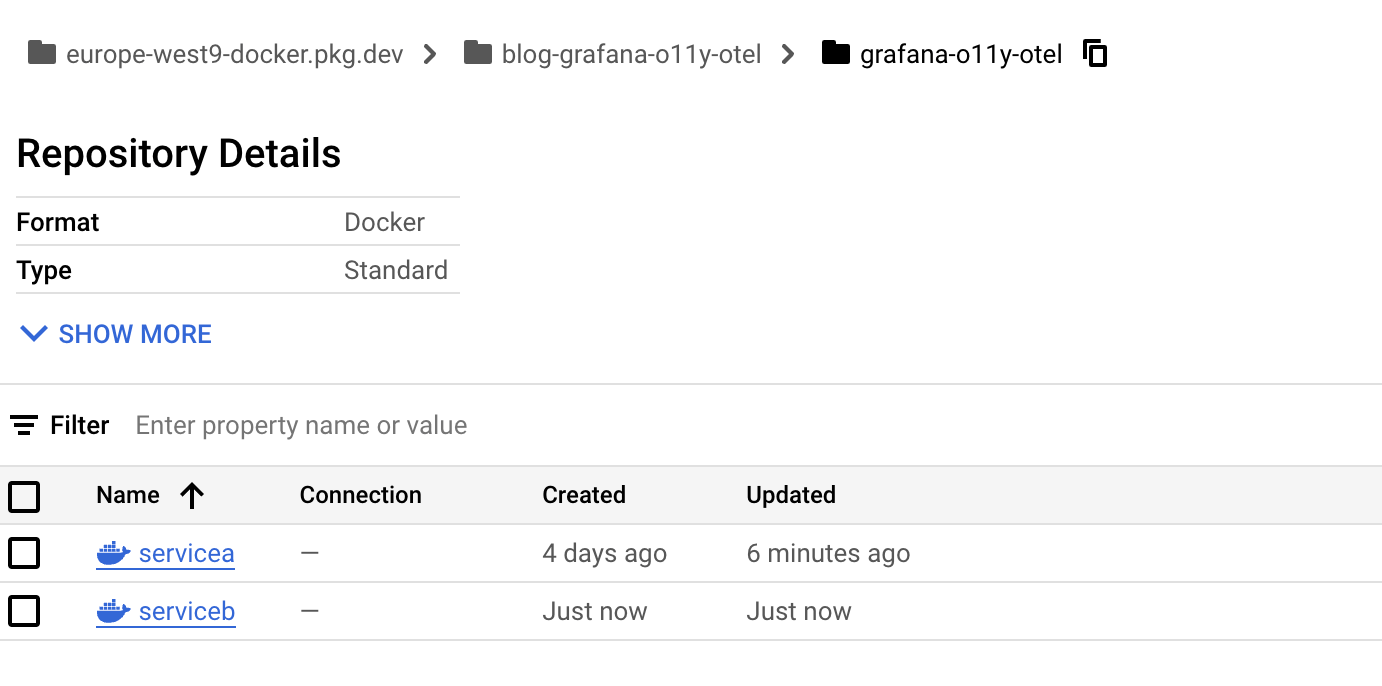Go to europe-west9-docker.pkg.dev breadcrumb
Image resolution: width=1382 pixels, height=686 pixels.
[234, 54]
